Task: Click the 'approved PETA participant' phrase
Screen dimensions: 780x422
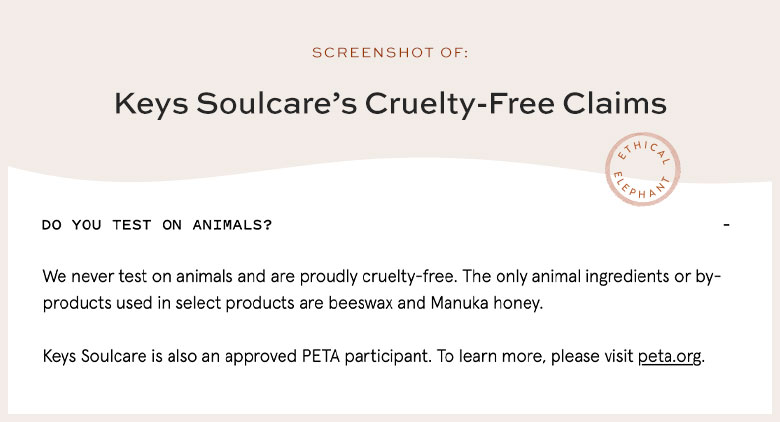Action: (327, 357)
